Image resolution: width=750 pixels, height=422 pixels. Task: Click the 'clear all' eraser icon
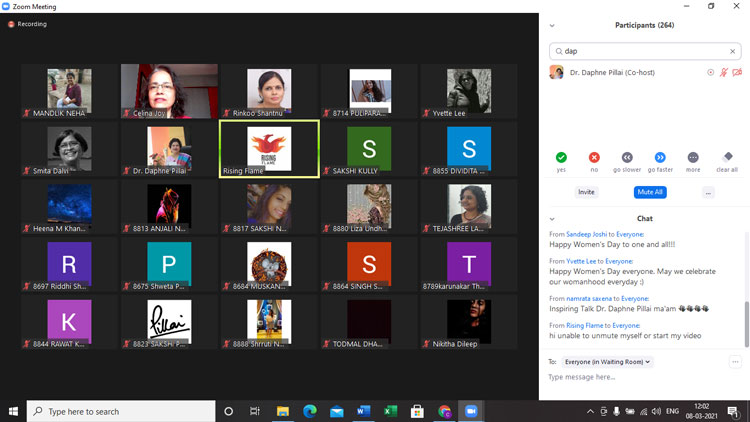point(727,157)
